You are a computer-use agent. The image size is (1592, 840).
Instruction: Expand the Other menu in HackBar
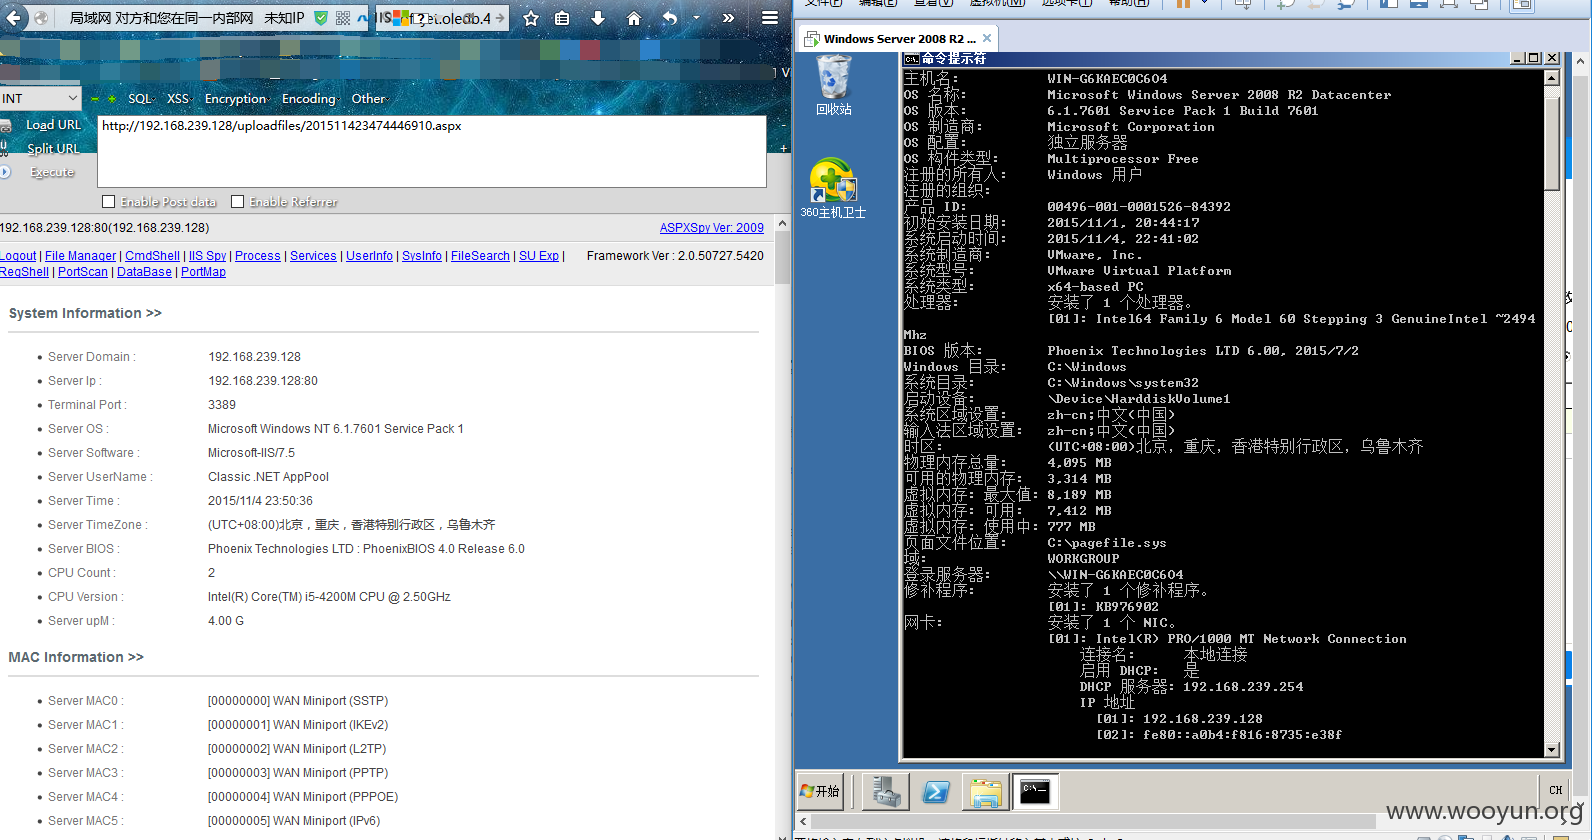point(369,99)
